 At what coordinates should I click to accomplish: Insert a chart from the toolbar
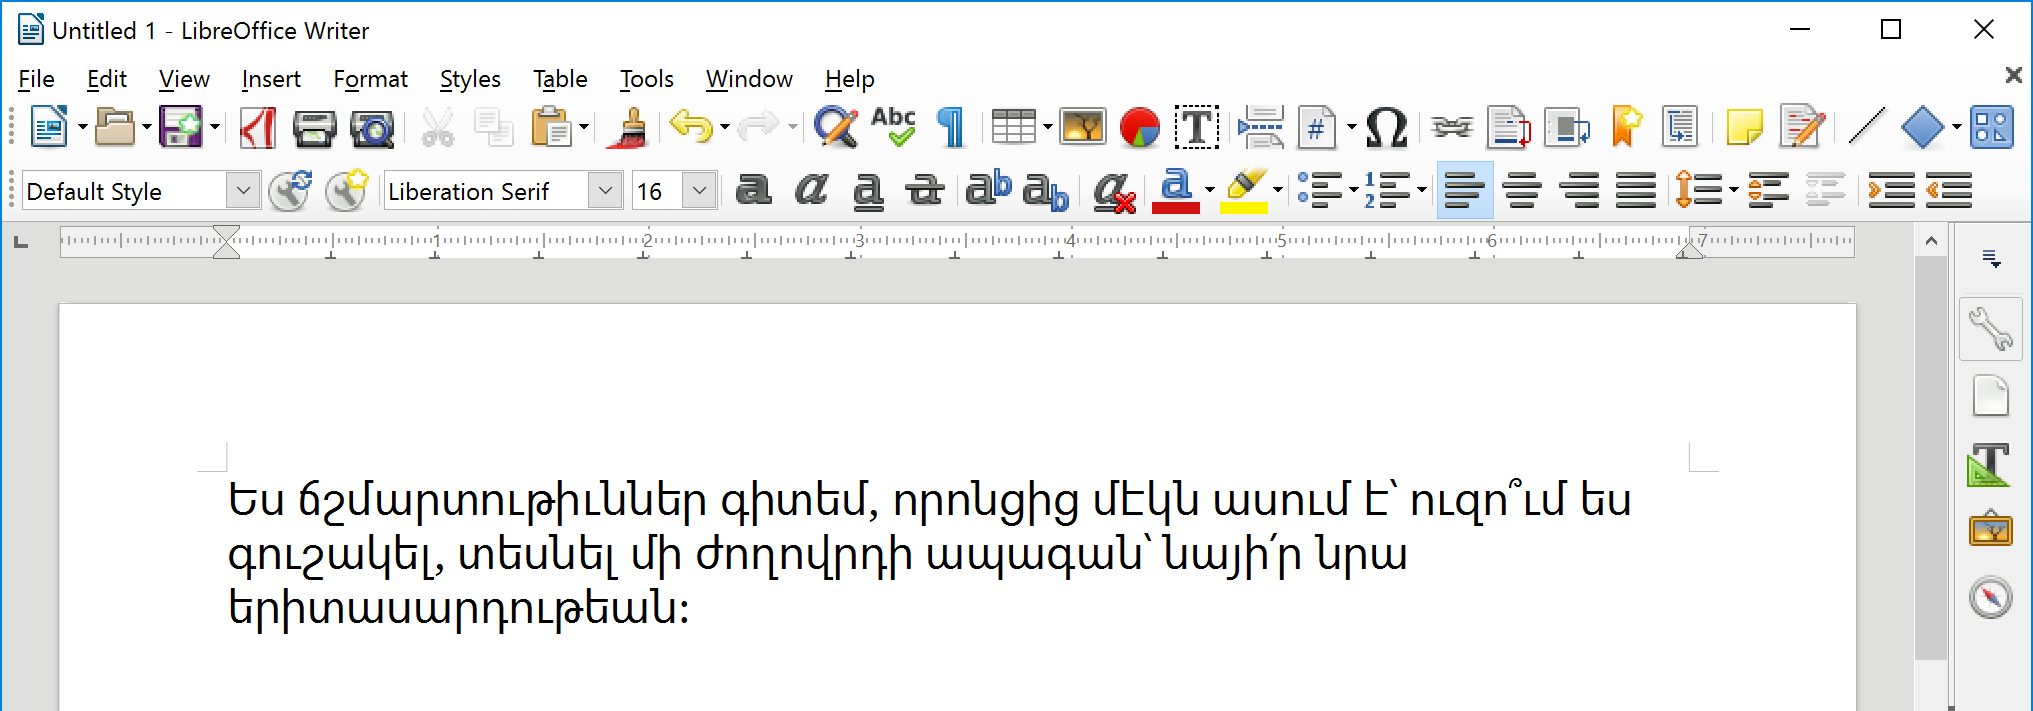coord(1139,128)
